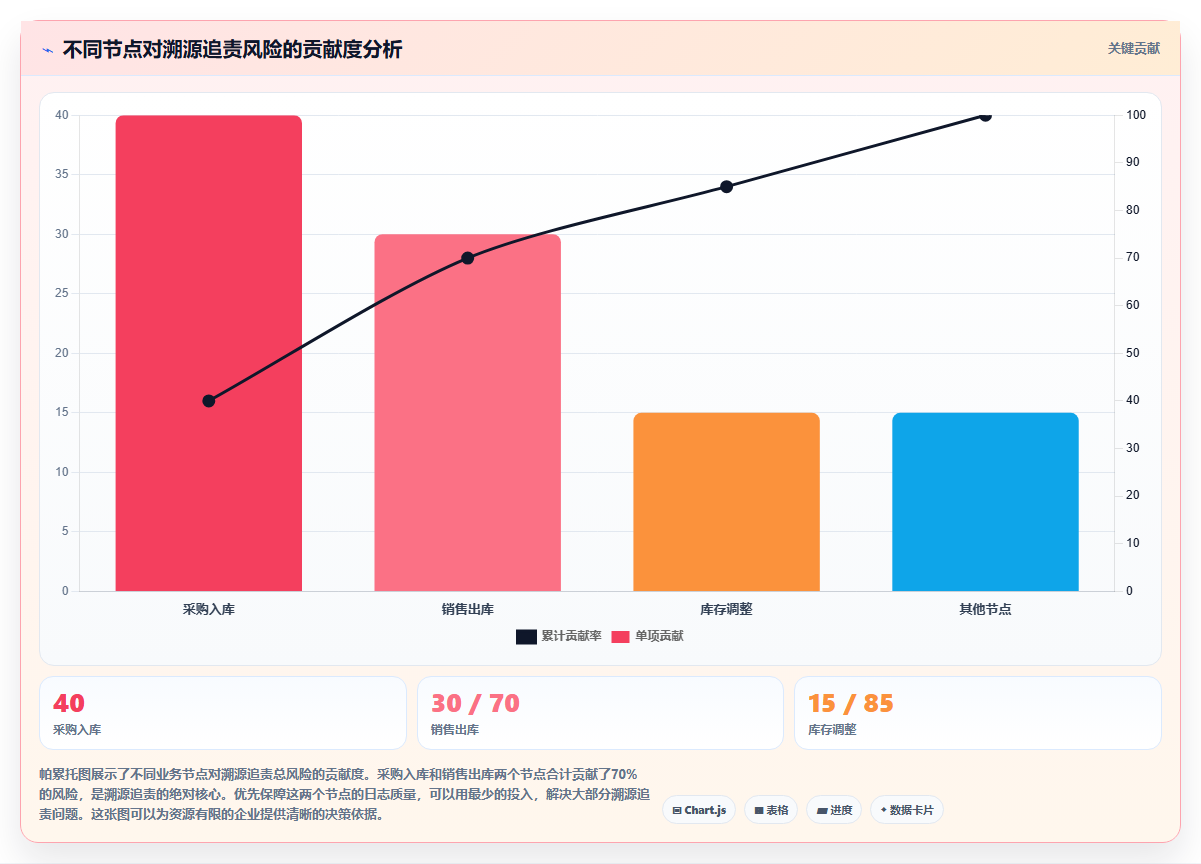Open the 15 / 85 库存调整 data card
Screen dimensions: 1201x864
978,713
